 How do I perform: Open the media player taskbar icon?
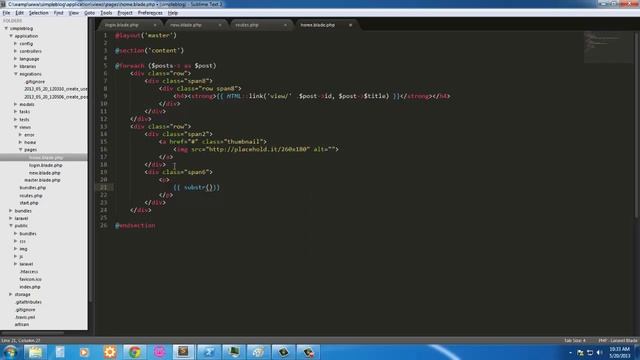[x=84, y=352]
